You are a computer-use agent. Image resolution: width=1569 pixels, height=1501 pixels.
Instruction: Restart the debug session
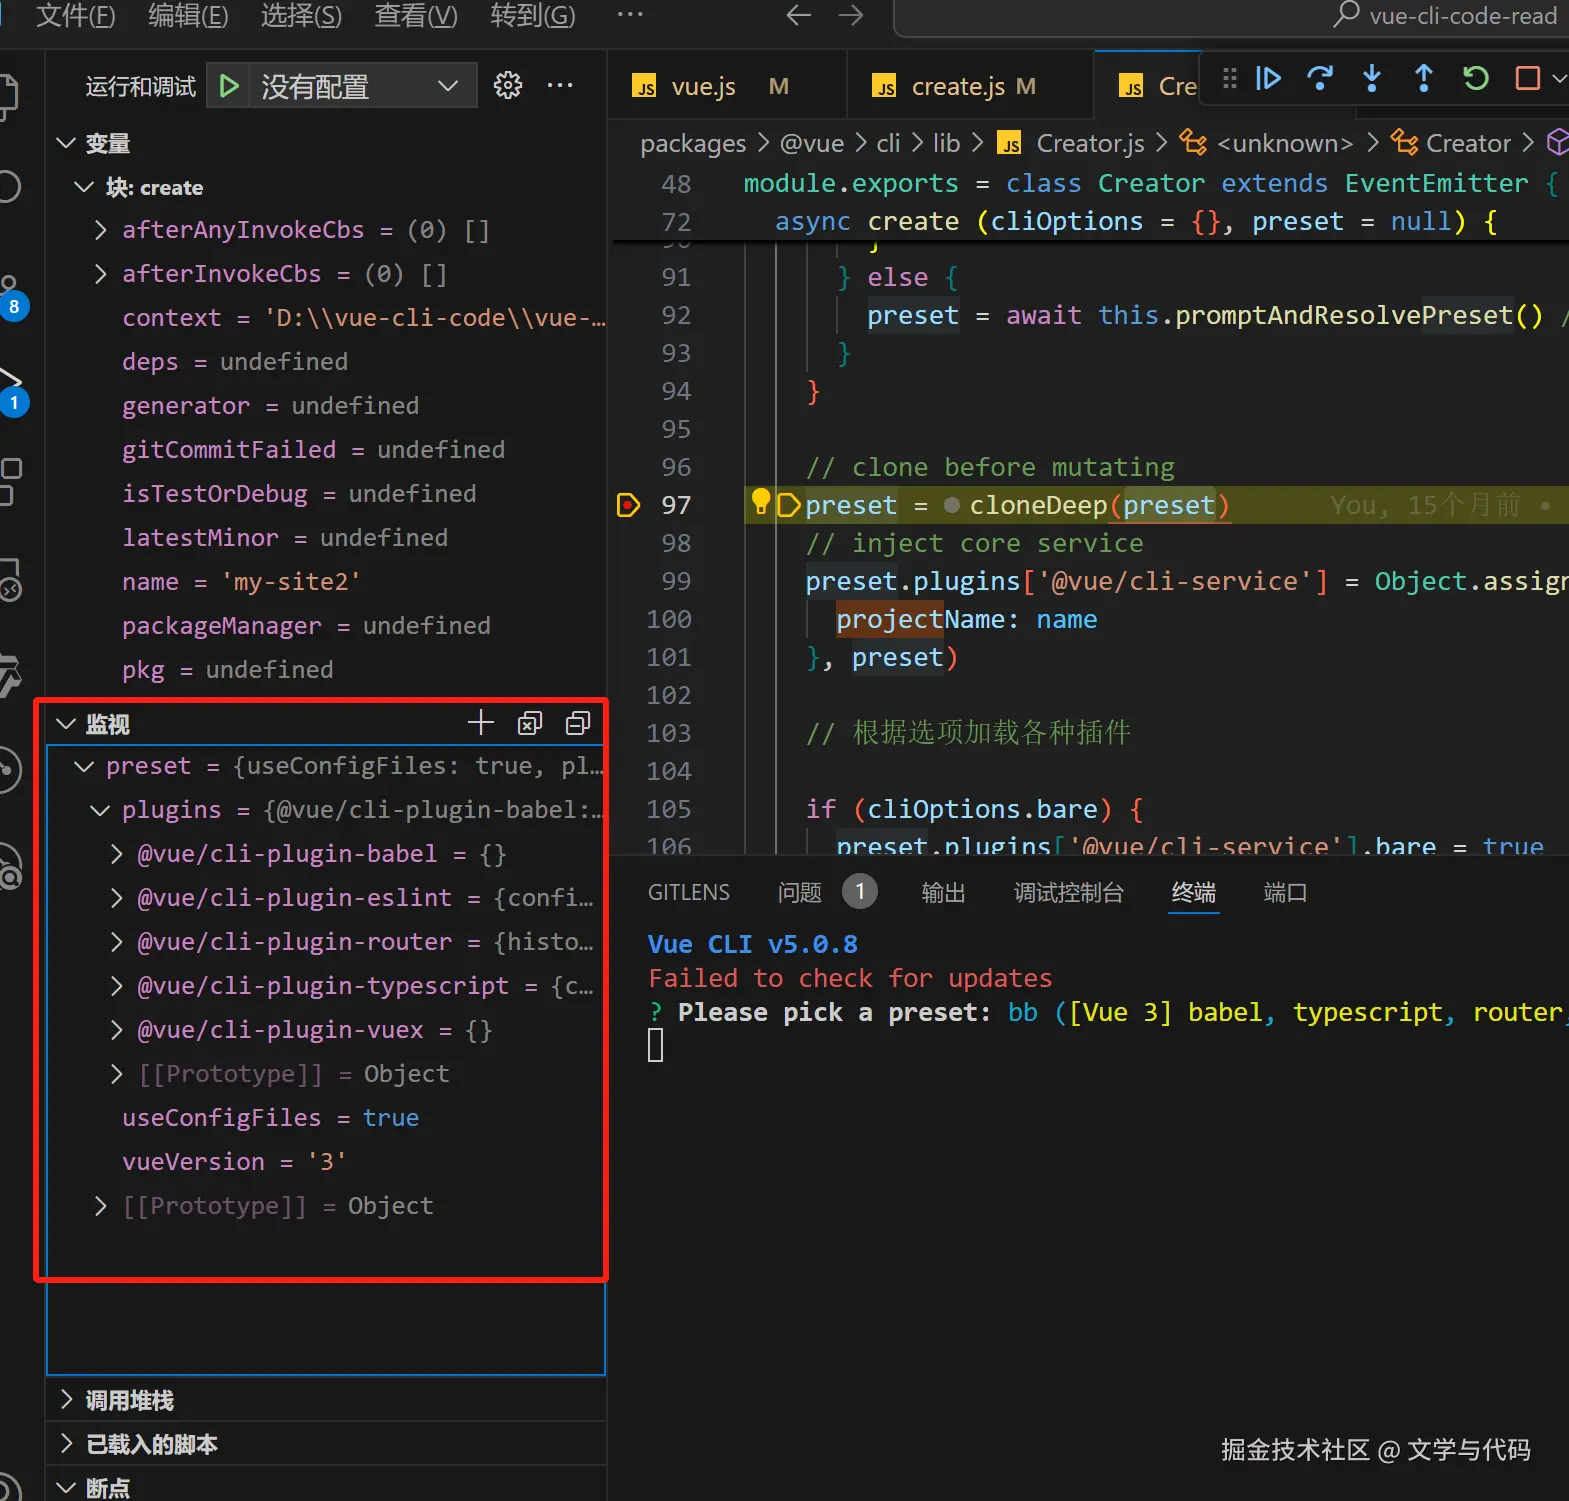pos(1476,78)
